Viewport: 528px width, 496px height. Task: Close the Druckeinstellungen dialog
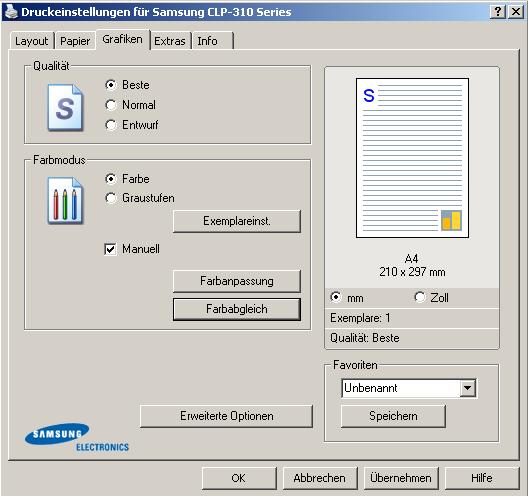click(x=516, y=12)
